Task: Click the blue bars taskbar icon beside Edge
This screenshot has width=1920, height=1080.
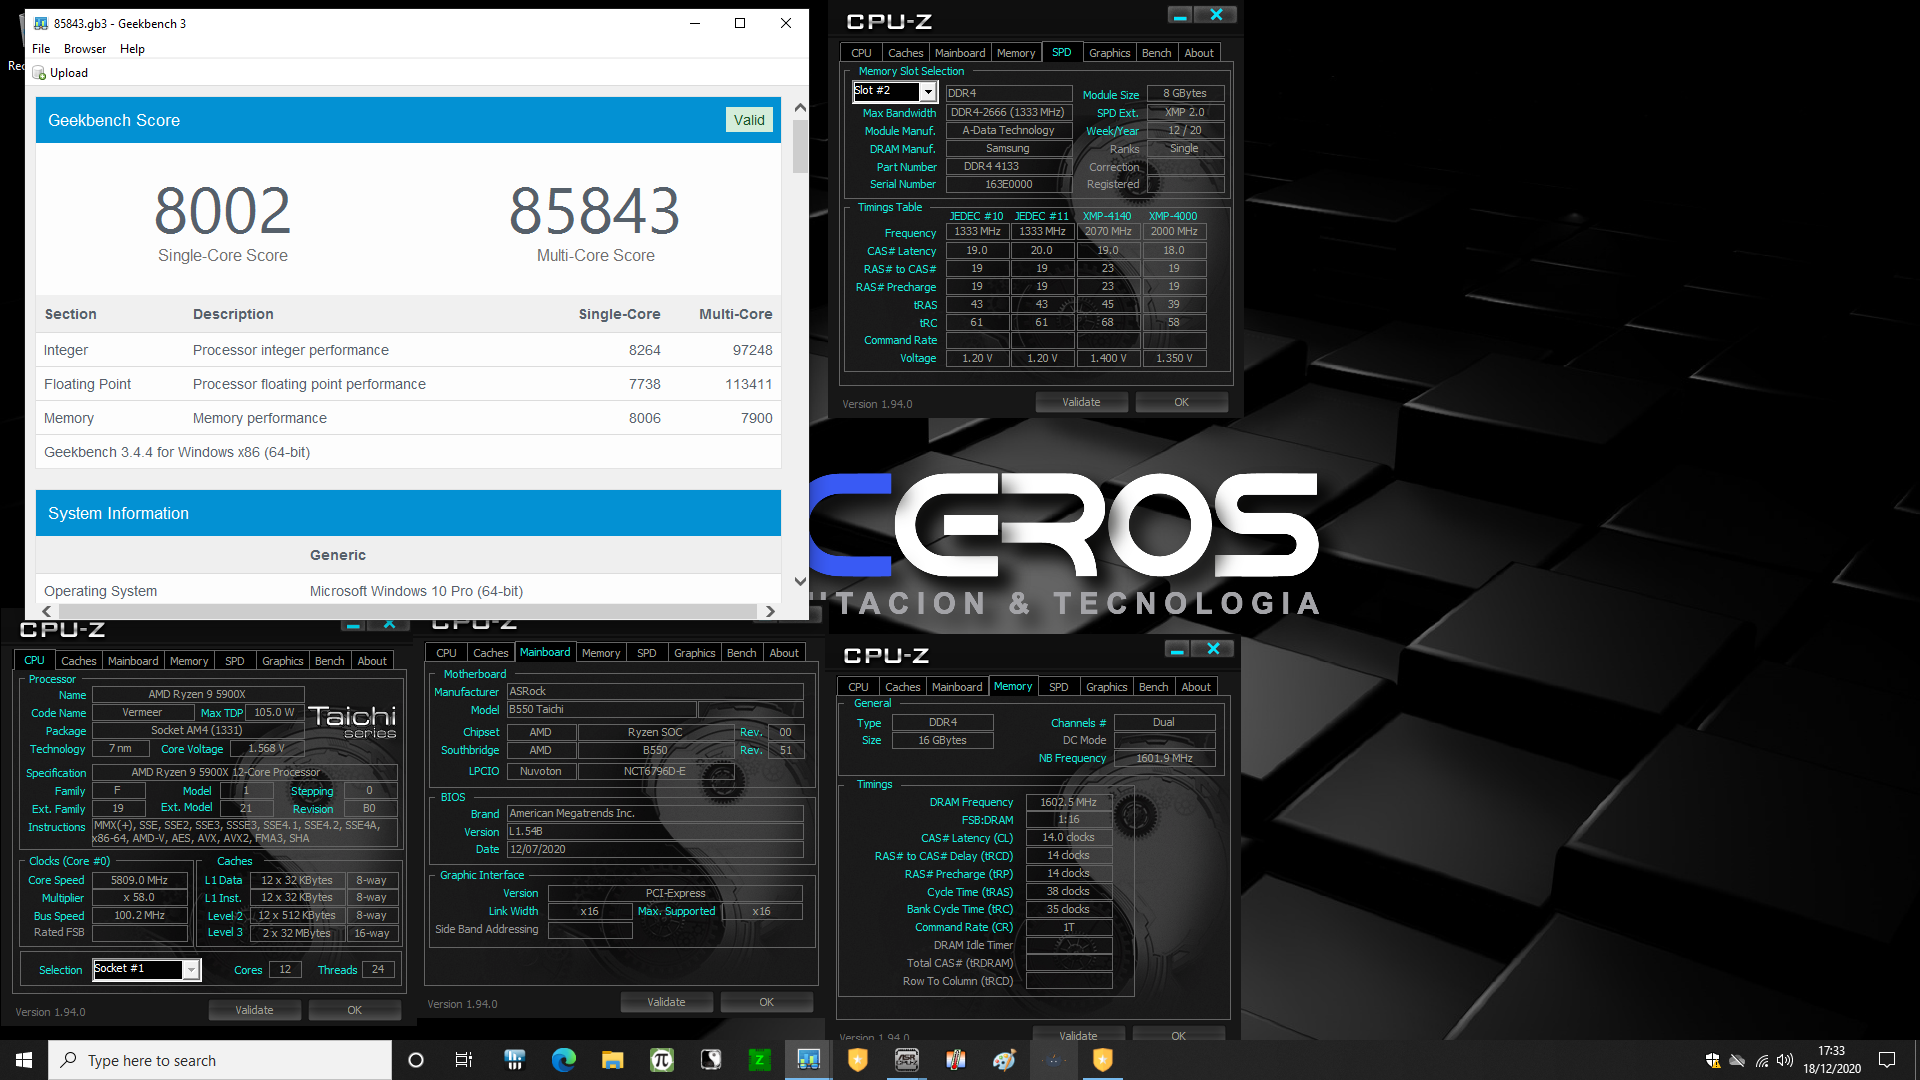Action: [515, 1060]
